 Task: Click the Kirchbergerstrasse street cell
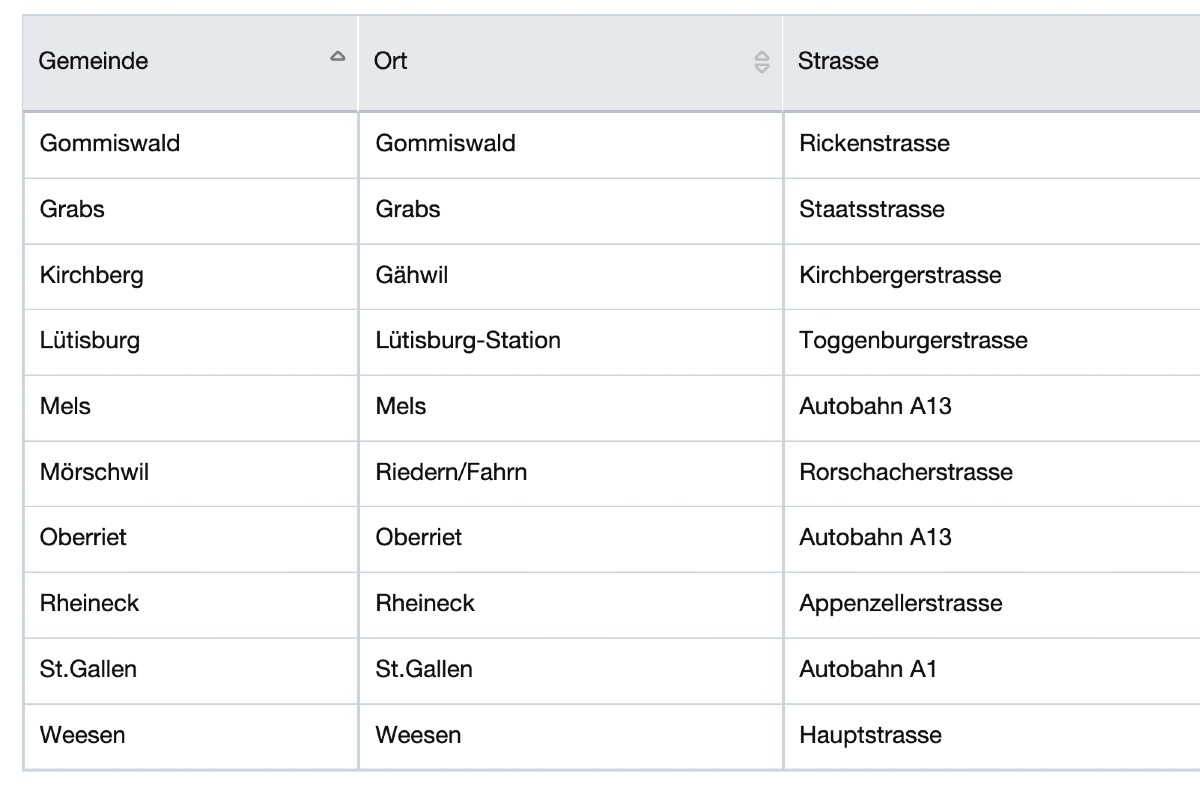coord(900,274)
